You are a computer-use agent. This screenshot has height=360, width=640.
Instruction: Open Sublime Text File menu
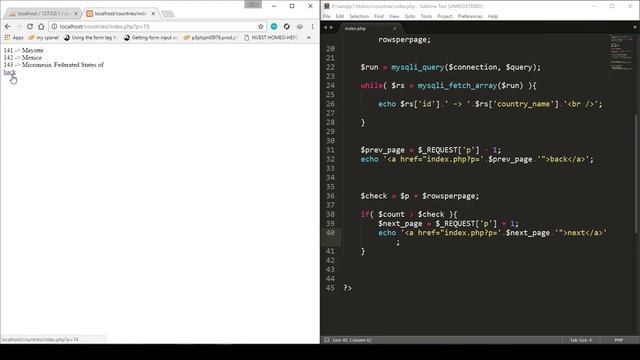tap(327, 16)
